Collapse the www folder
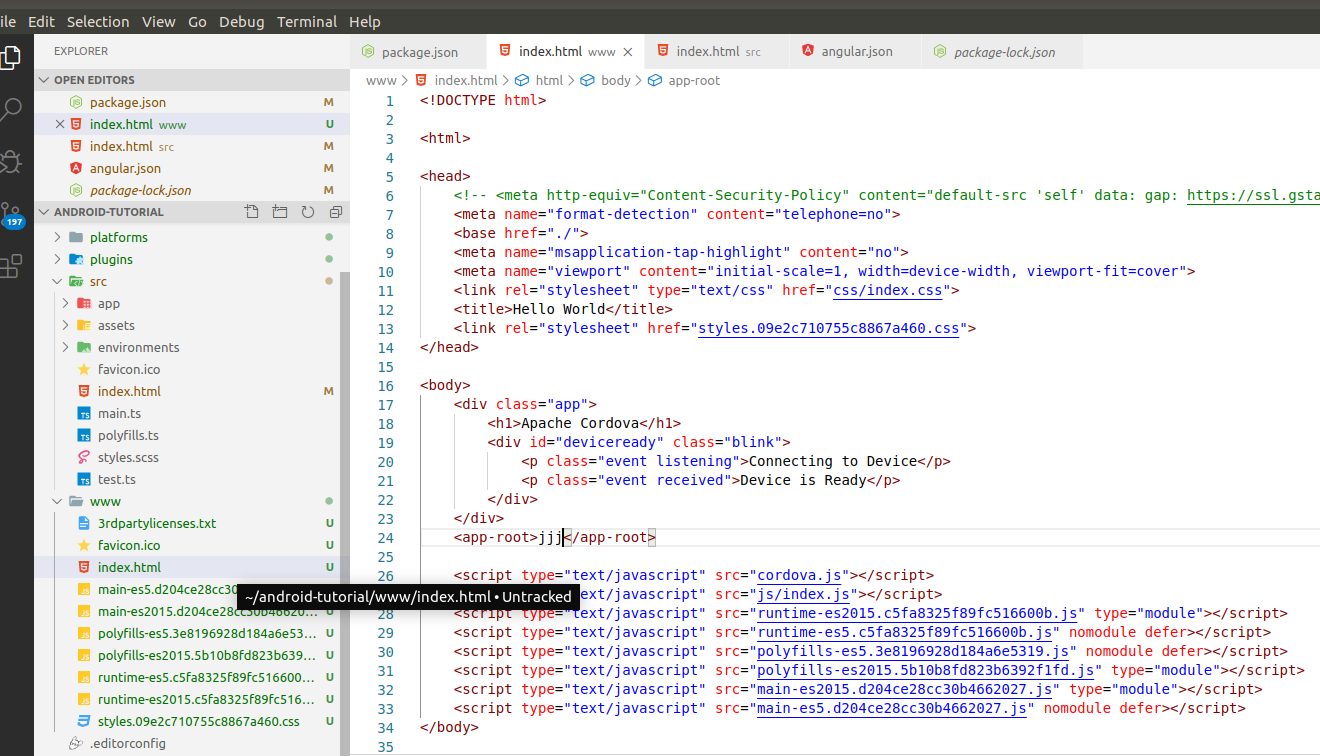 pyautogui.click(x=57, y=501)
